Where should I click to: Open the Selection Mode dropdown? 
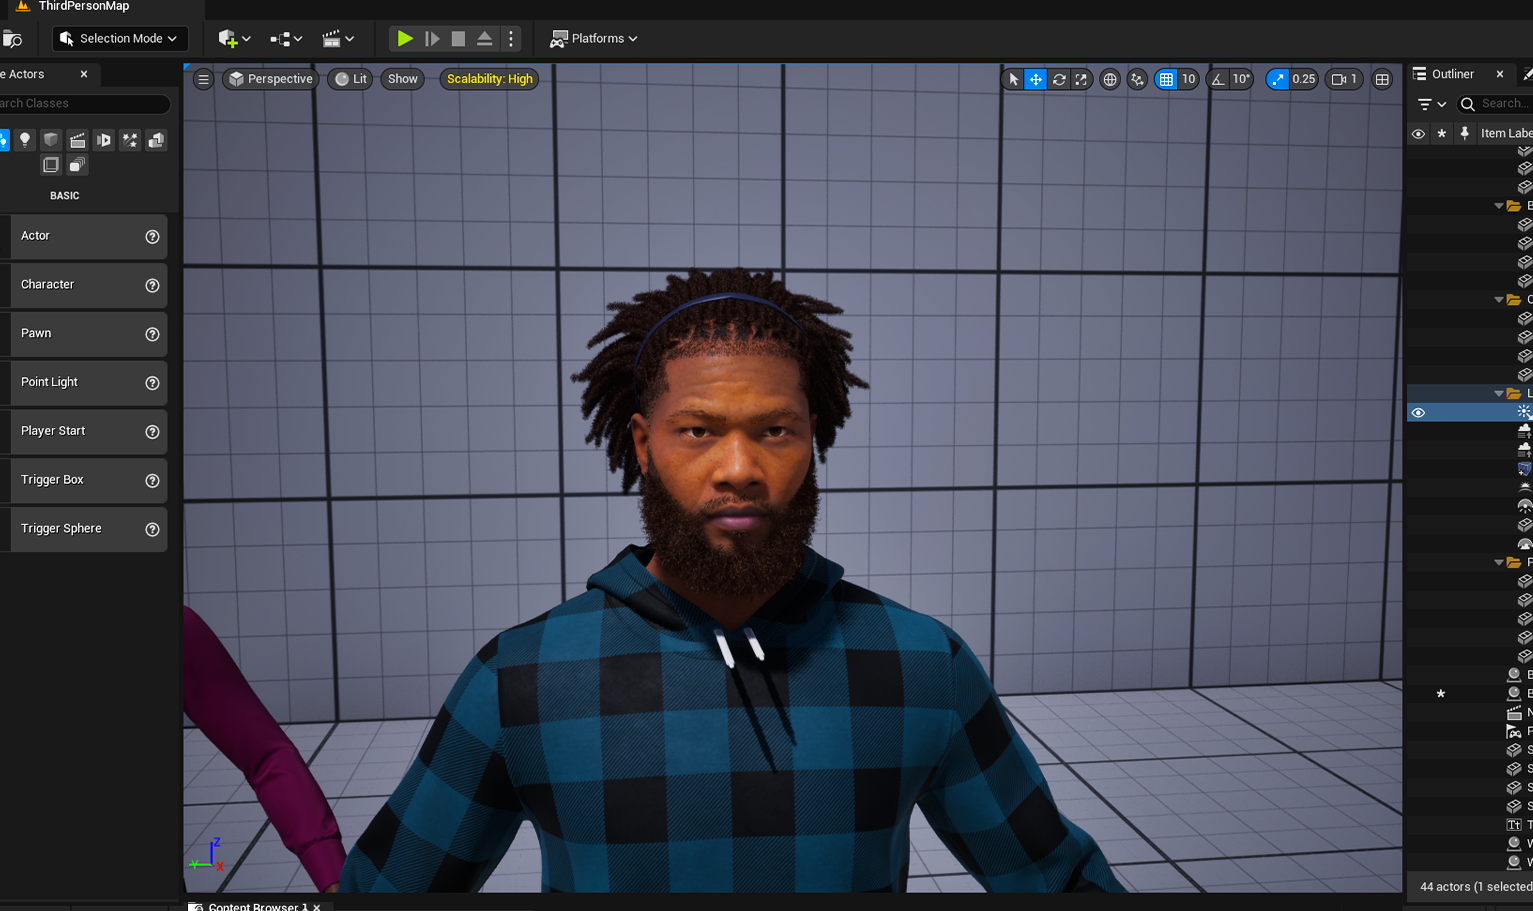click(120, 39)
